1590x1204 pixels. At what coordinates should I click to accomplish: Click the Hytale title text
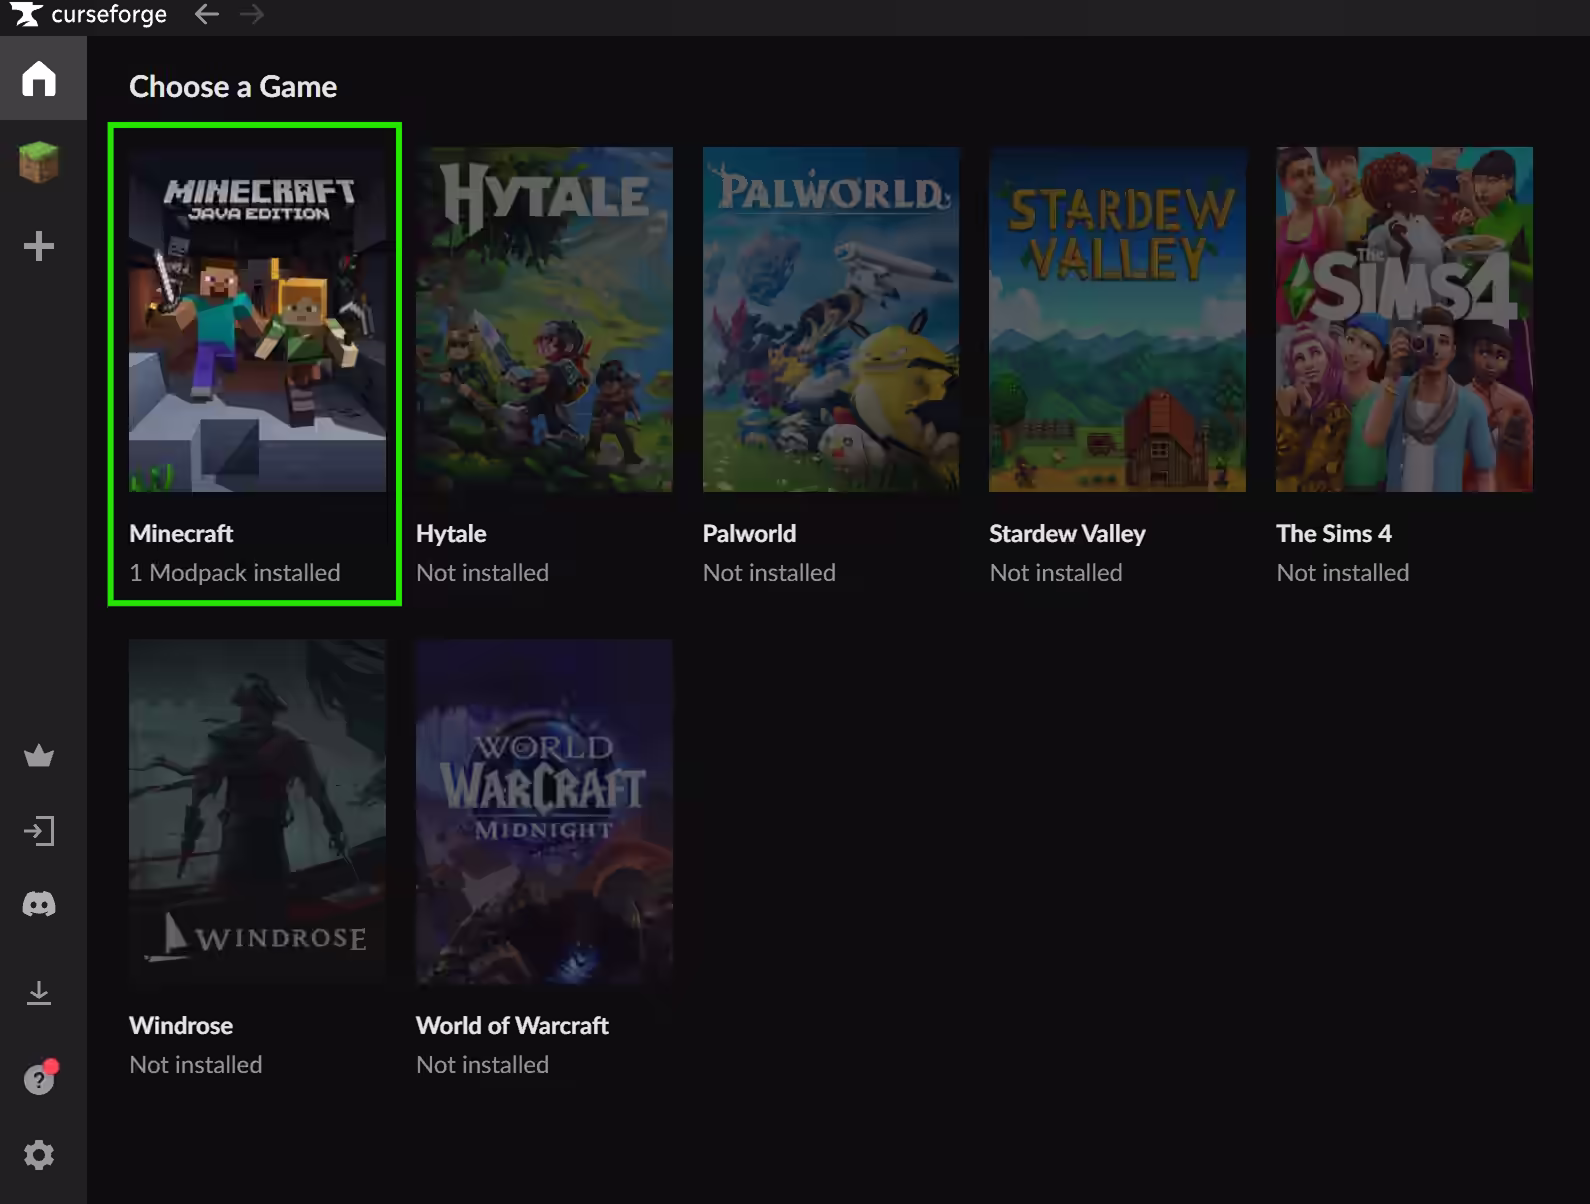[451, 534]
